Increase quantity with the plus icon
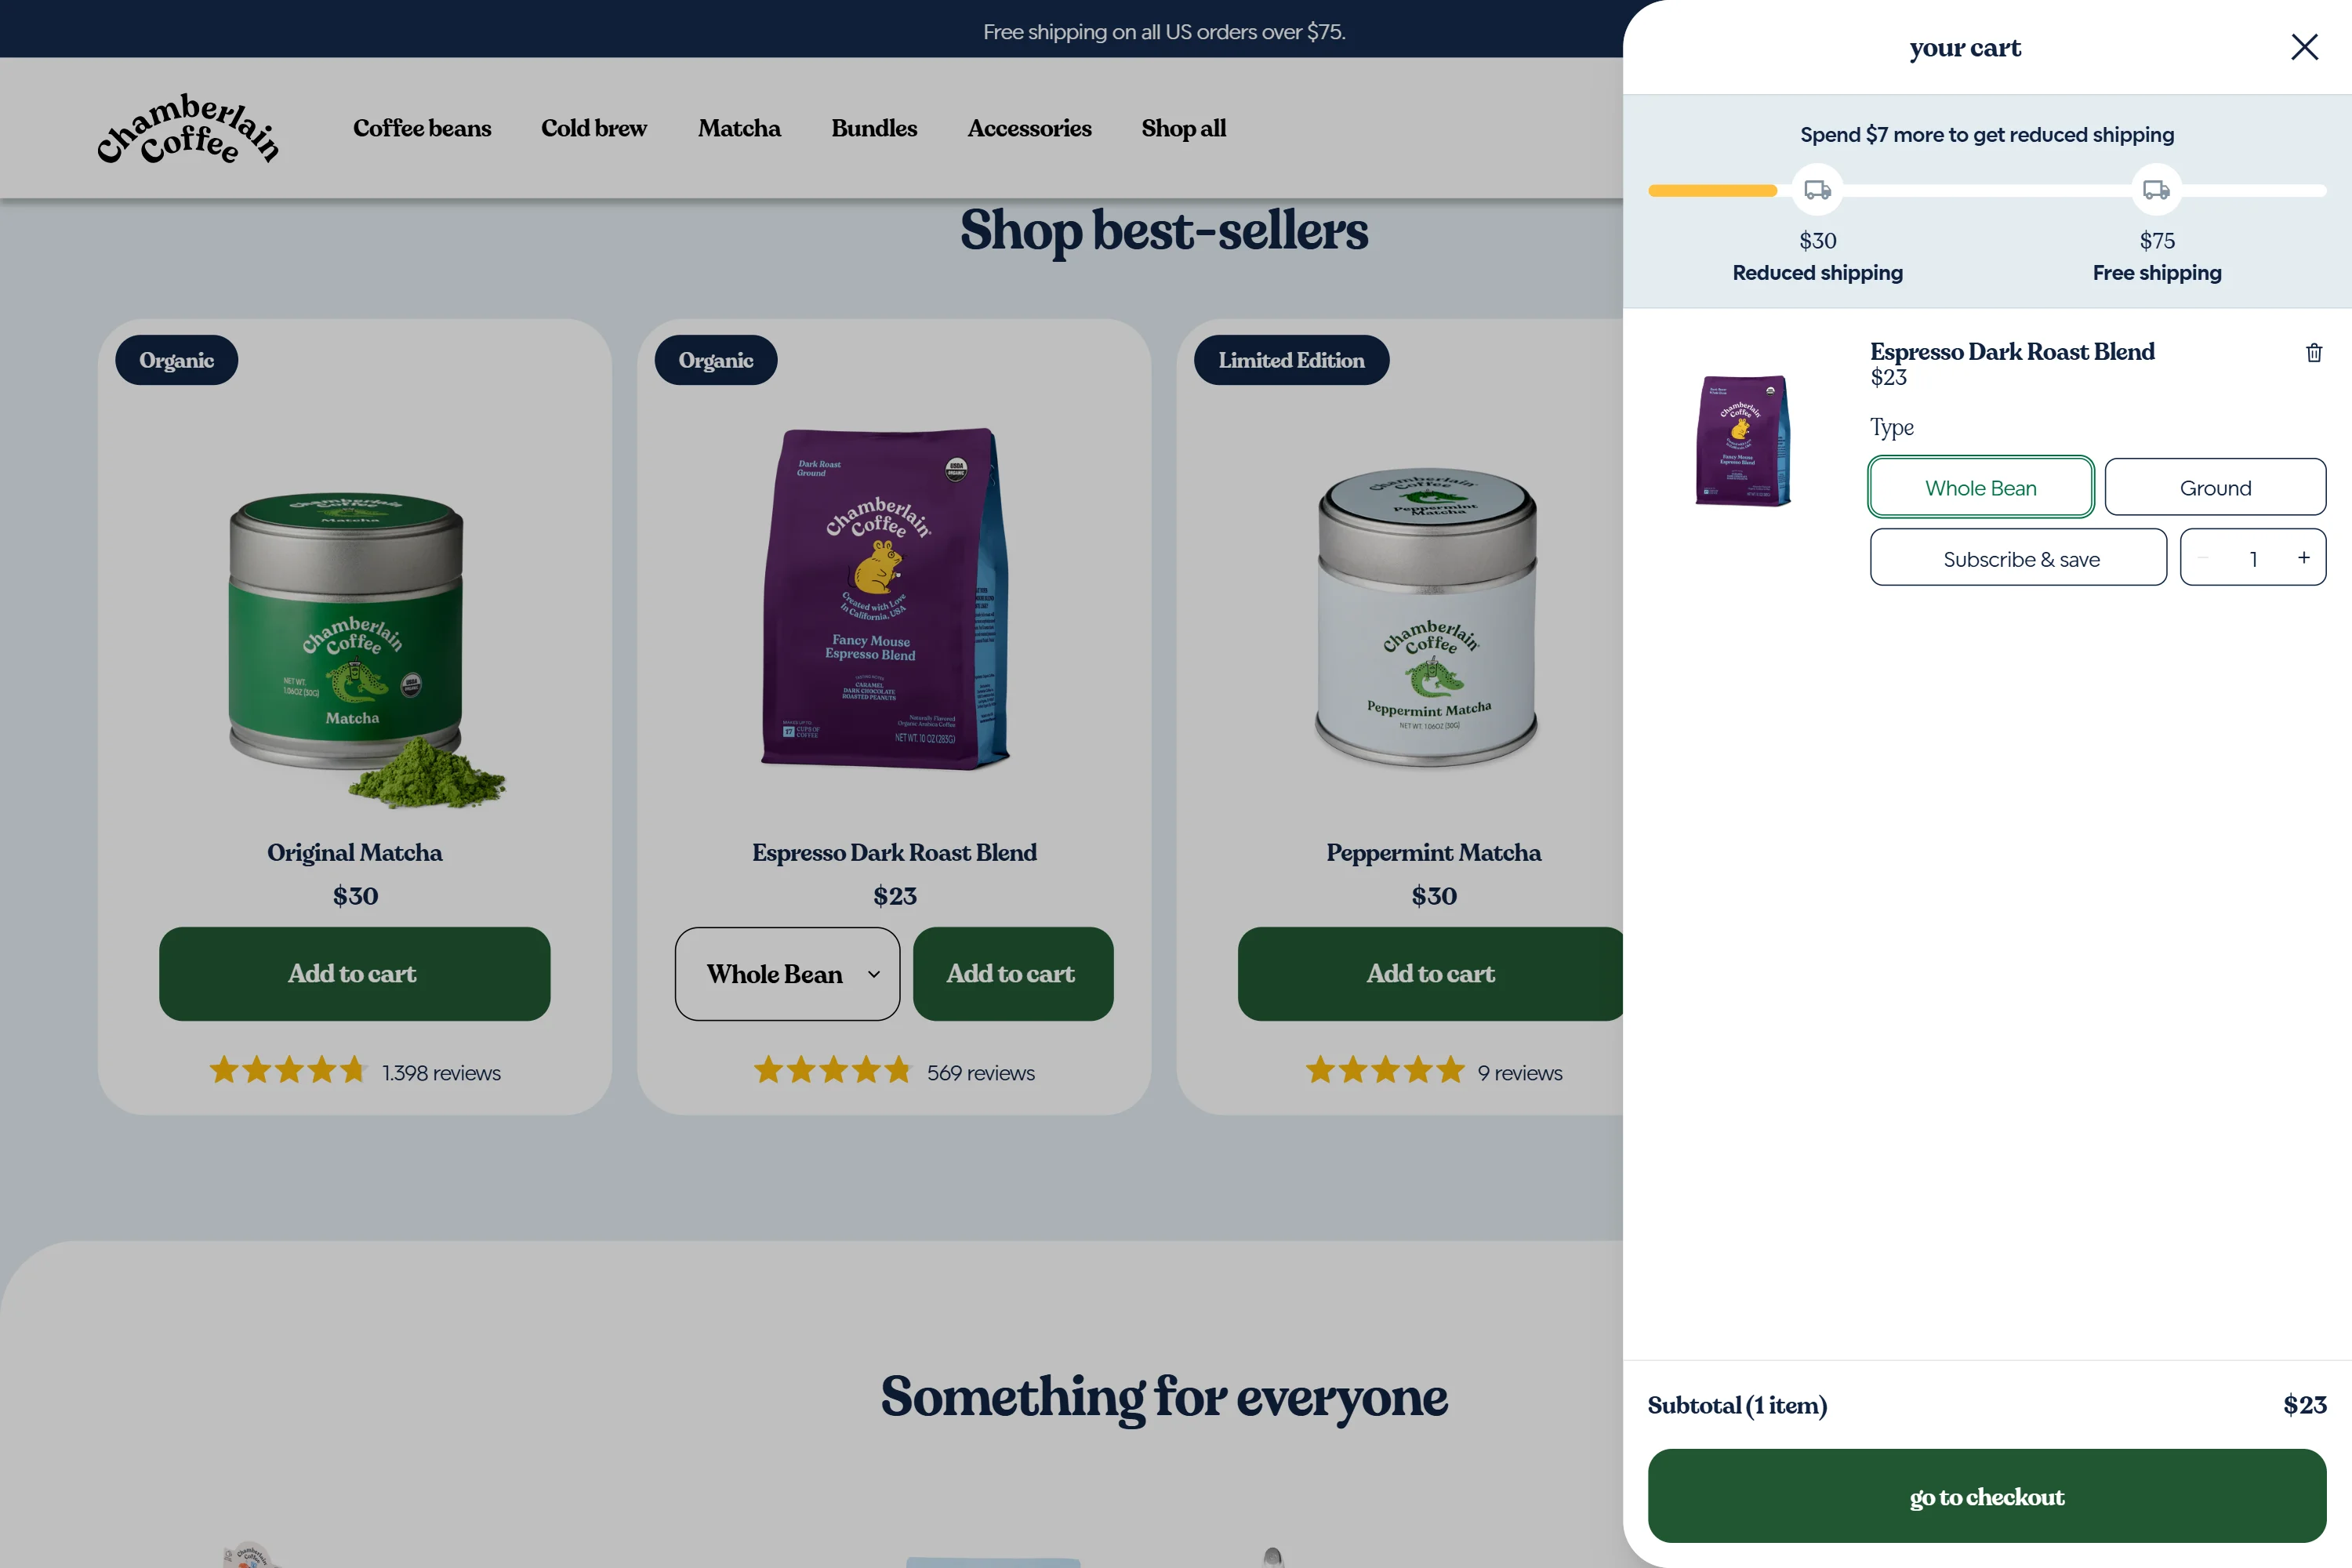 point(2303,558)
